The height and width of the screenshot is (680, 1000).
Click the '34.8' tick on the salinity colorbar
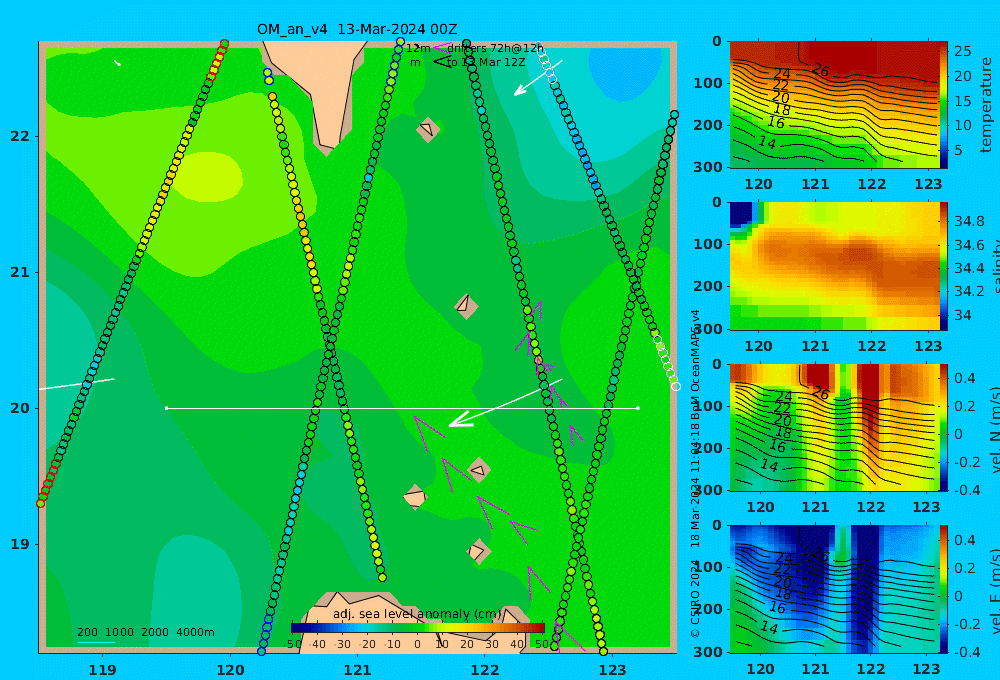click(969, 221)
